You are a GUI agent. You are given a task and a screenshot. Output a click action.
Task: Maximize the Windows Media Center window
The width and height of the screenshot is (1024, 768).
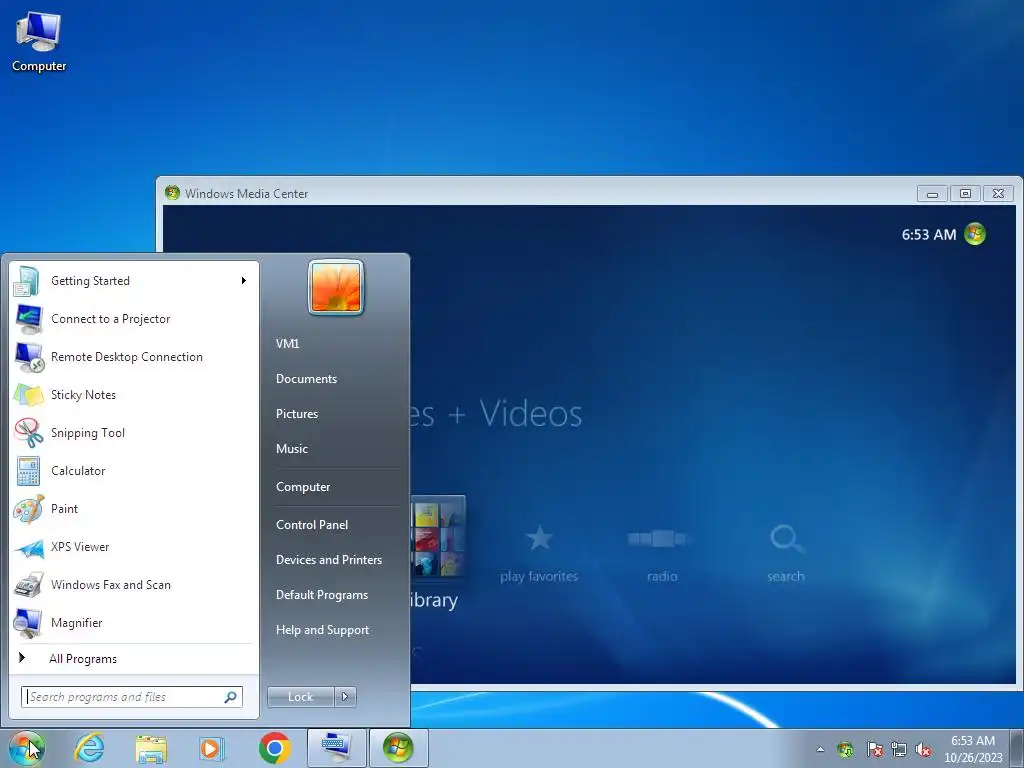pos(965,194)
